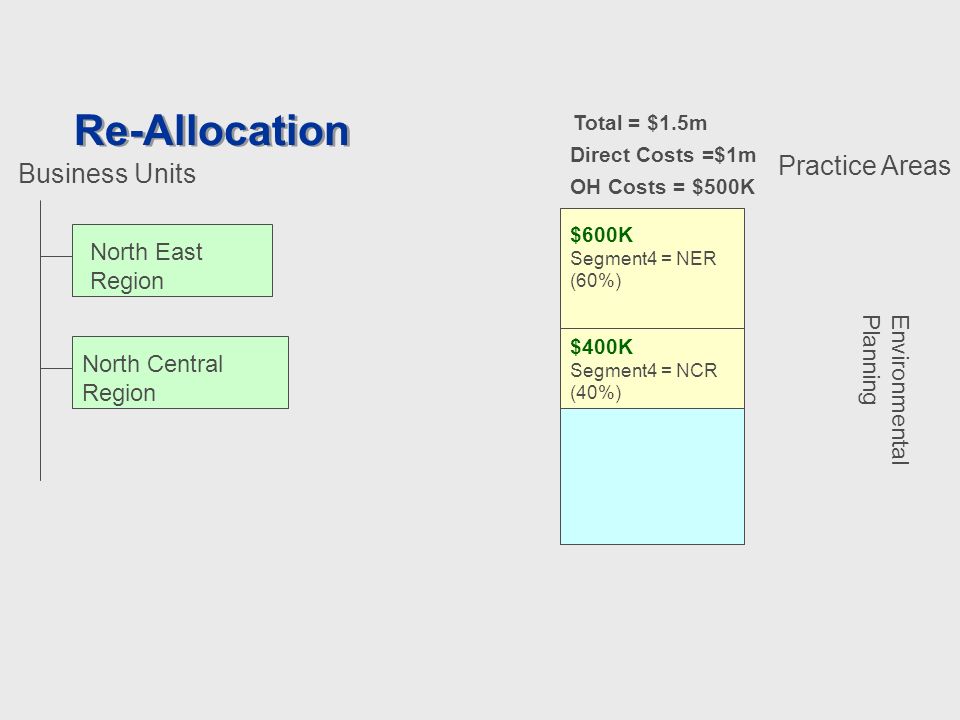
Task: Click the Practice Areas heading
Action: (864, 166)
